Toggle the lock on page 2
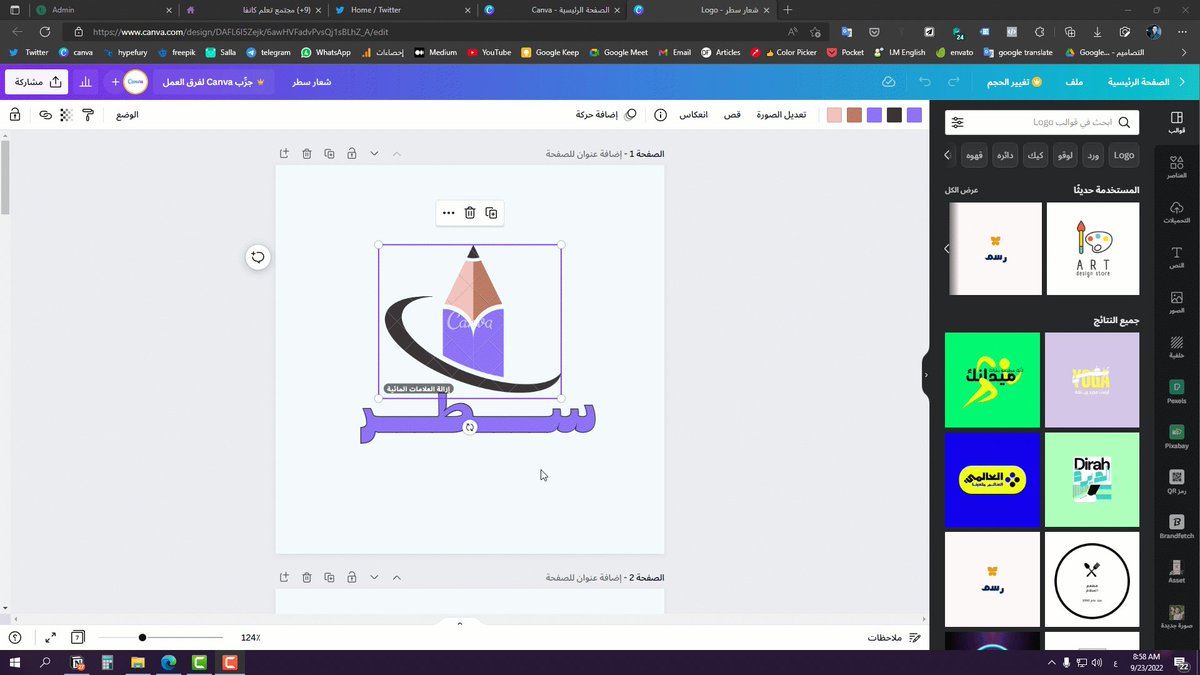This screenshot has width=1200, height=675. click(x=352, y=577)
